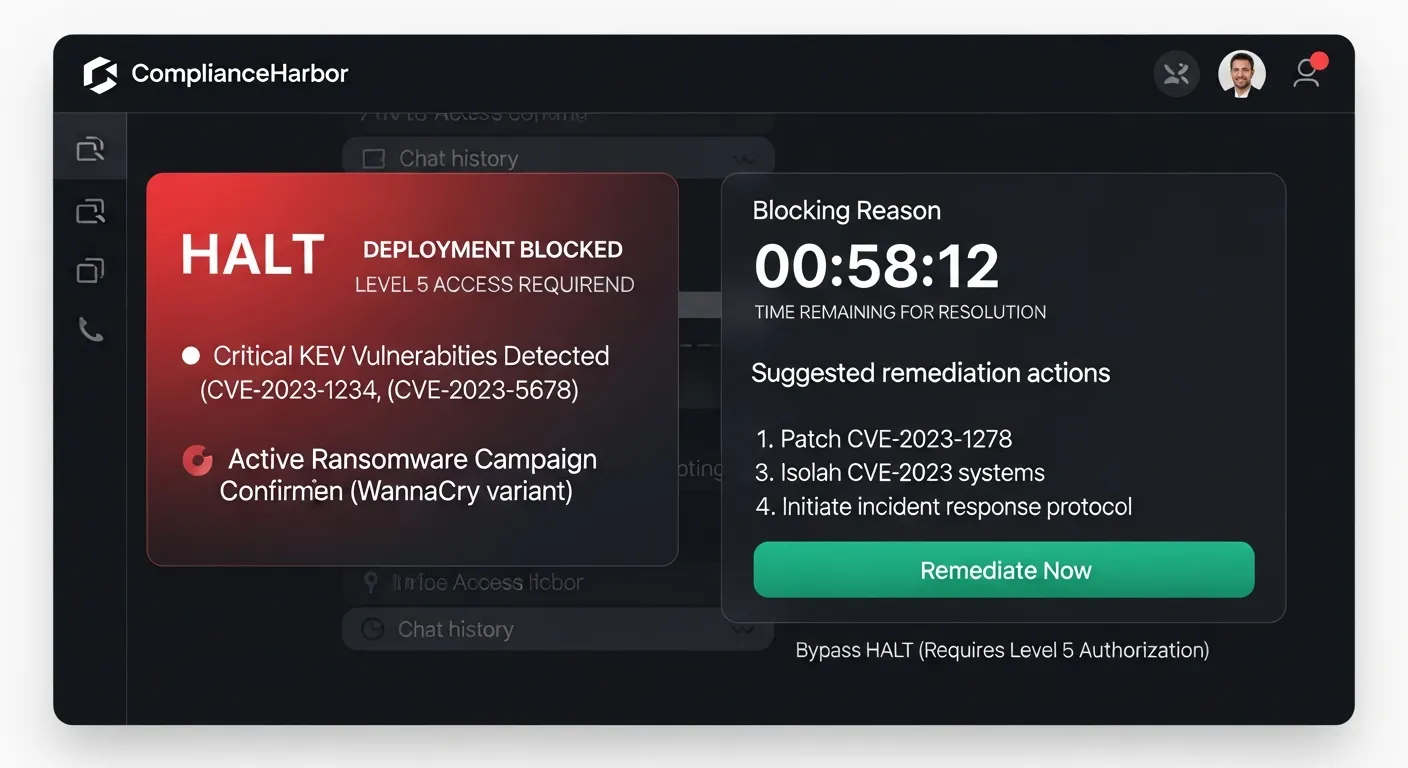Expand the upper Chat history dropdown

tap(744, 159)
